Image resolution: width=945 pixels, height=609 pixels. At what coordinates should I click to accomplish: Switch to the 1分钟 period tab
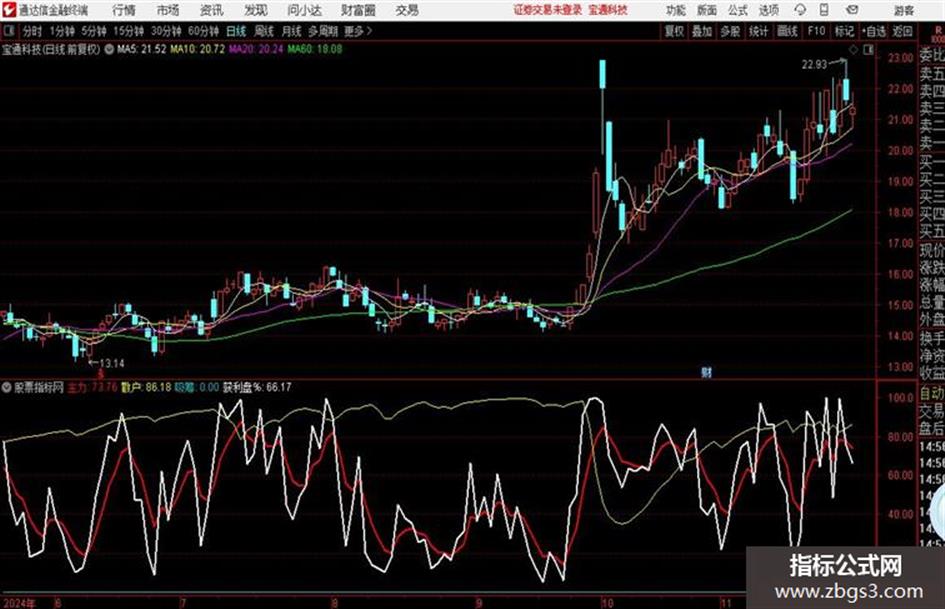pyautogui.click(x=61, y=31)
